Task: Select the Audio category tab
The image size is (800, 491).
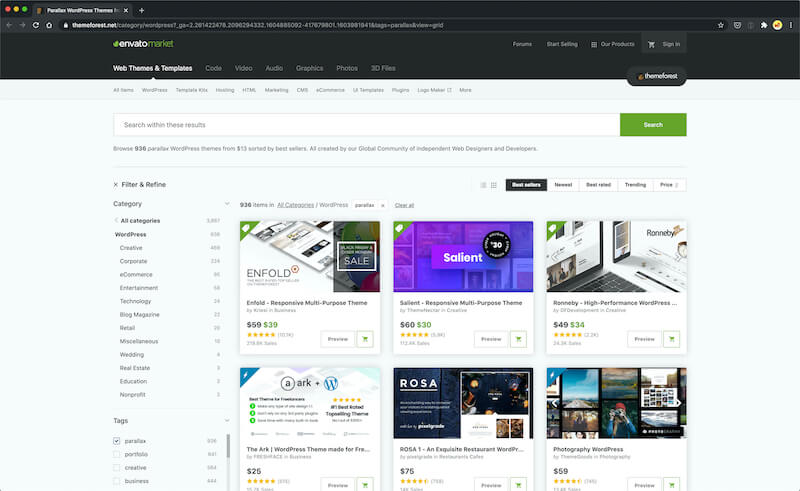Action: (274, 68)
